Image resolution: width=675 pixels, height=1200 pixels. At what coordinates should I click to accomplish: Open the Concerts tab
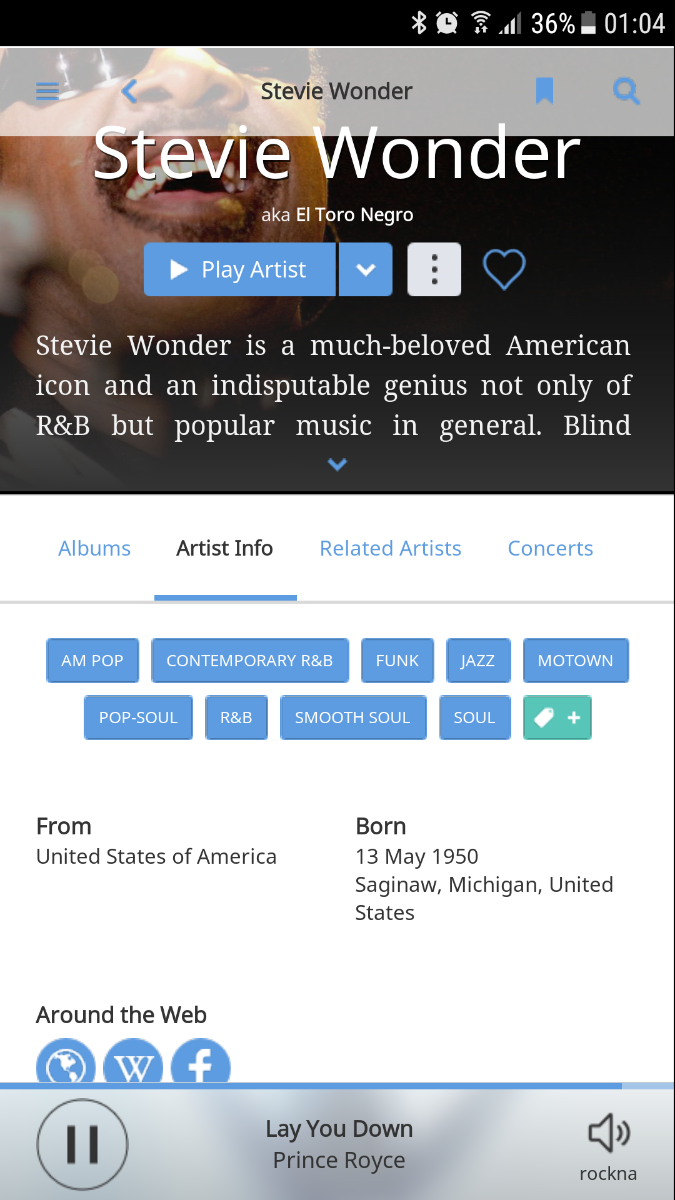pos(550,548)
